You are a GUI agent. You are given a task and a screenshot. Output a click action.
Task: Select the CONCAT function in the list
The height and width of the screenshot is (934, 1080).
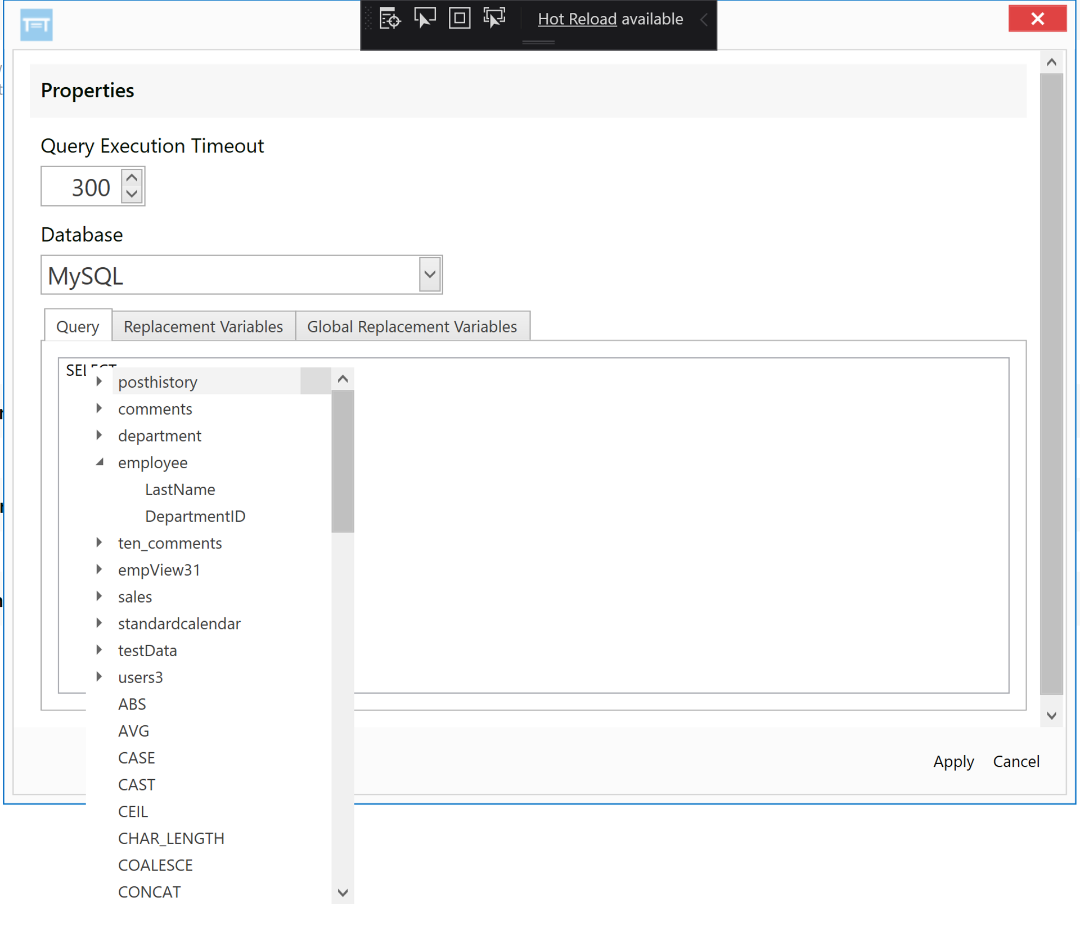(149, 891)
